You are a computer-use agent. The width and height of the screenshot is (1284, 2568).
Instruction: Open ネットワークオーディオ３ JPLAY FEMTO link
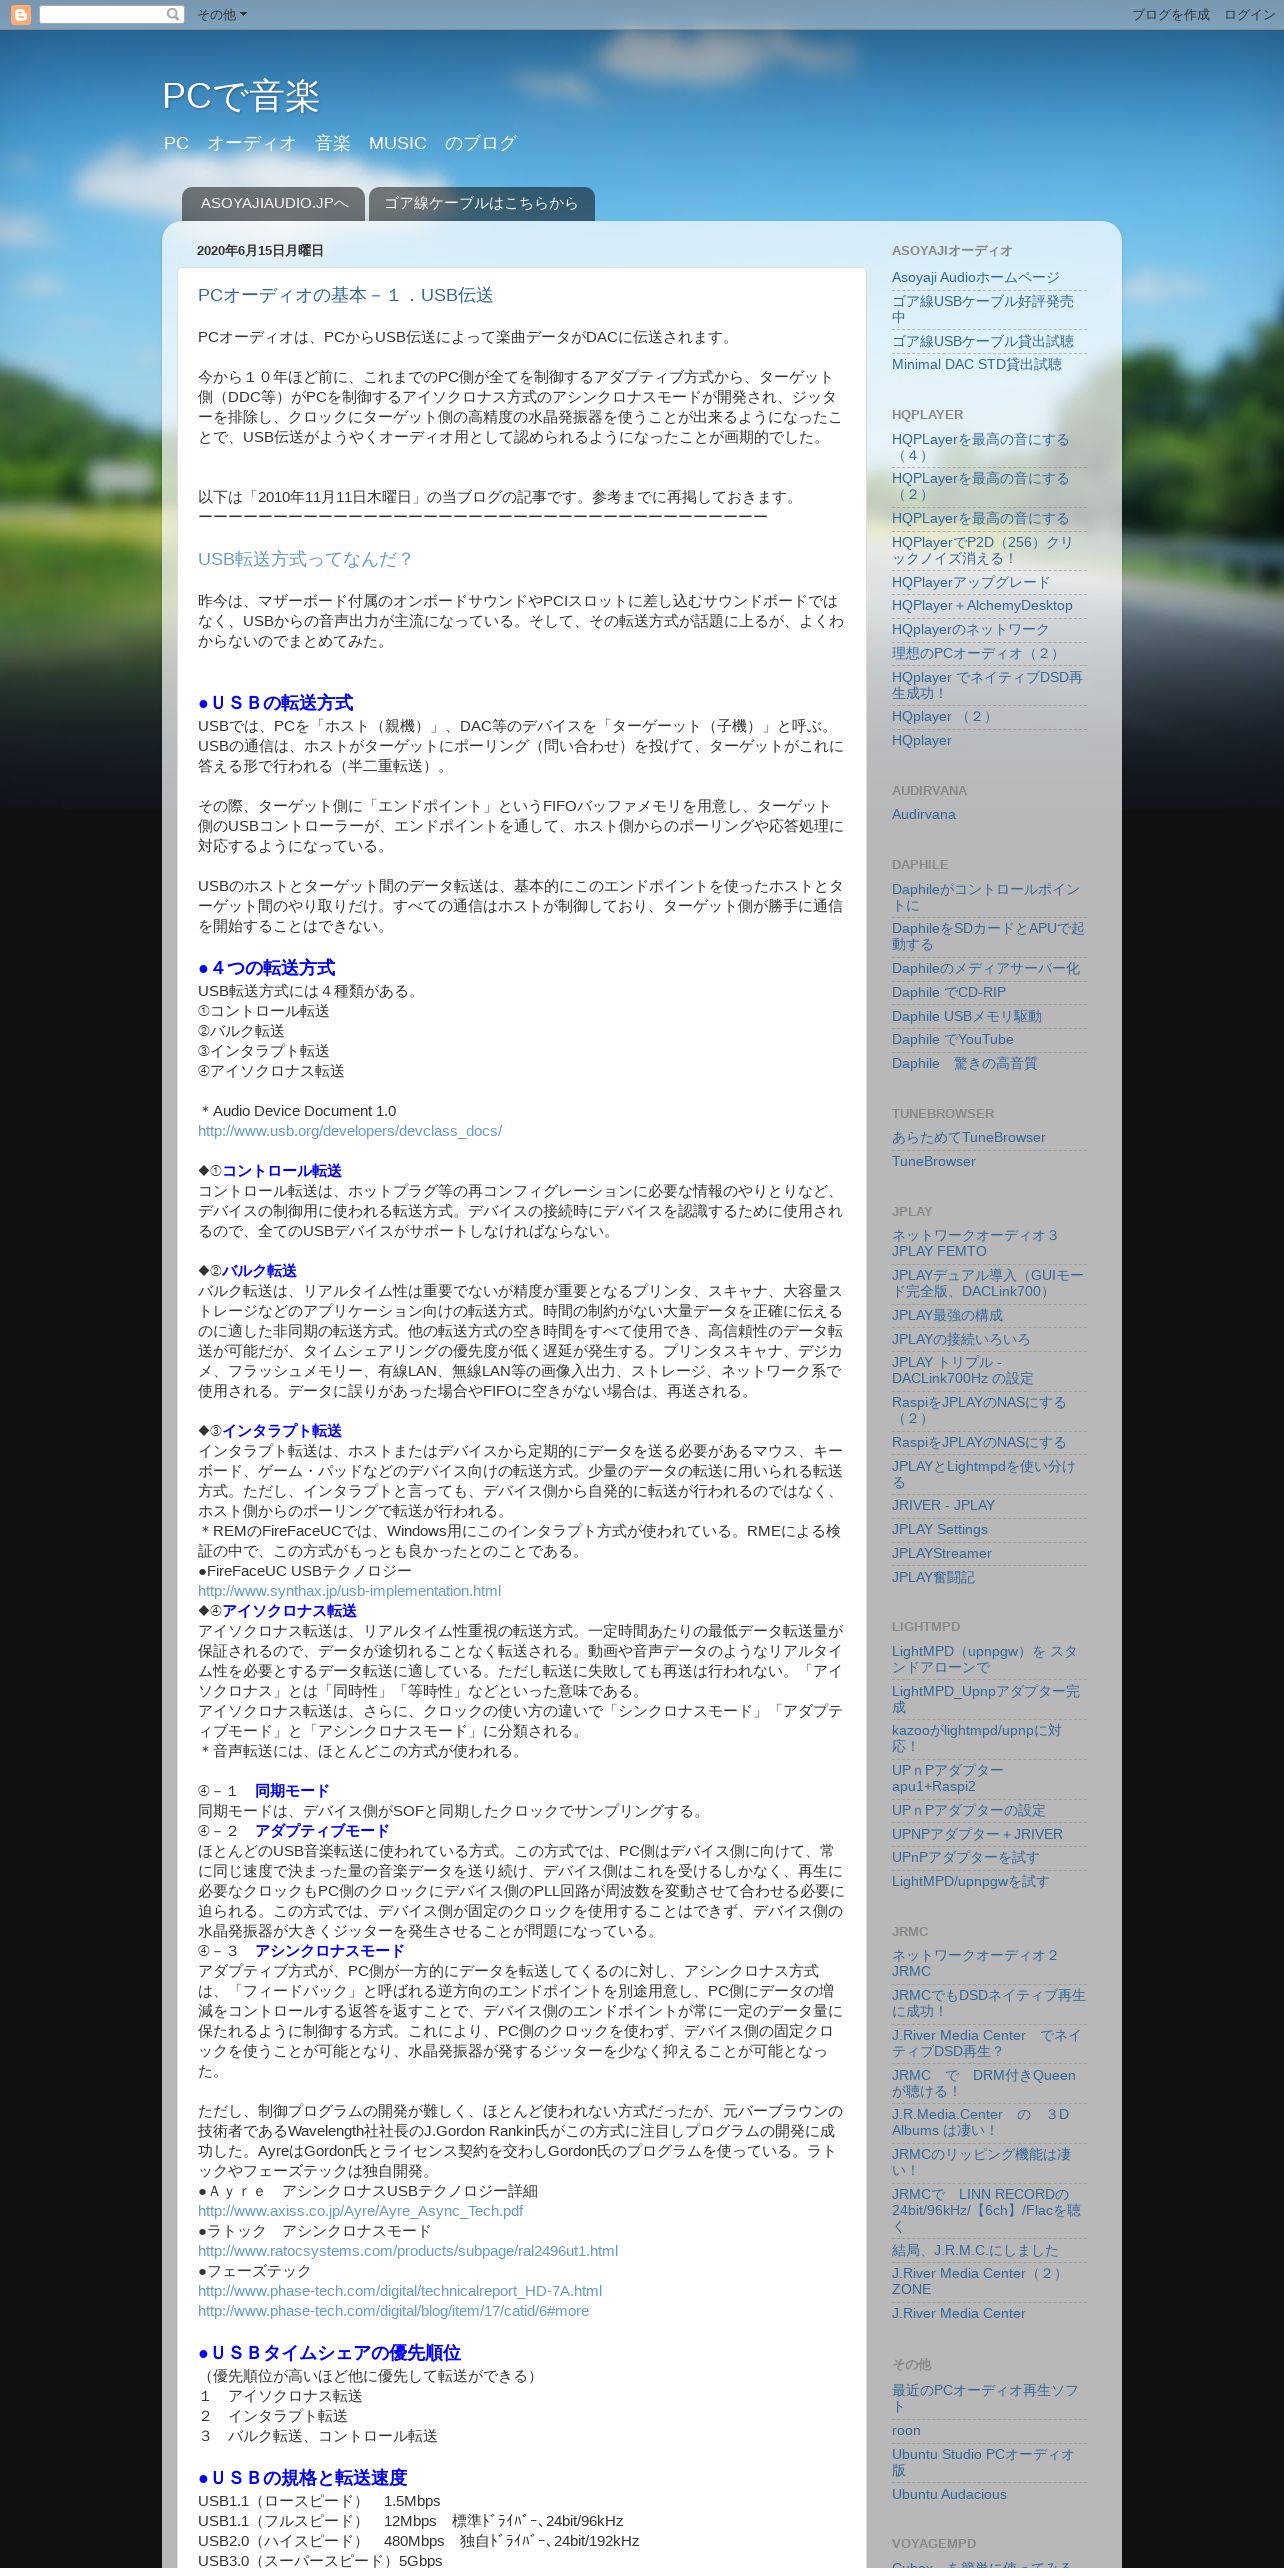[x=975, y=1243]
